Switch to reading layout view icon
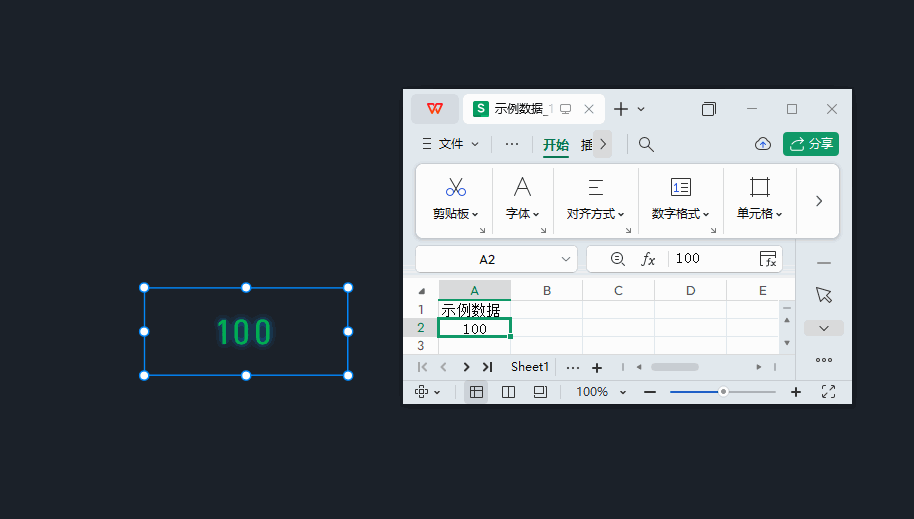Screen dimensions: 914x519 (508, 392)
